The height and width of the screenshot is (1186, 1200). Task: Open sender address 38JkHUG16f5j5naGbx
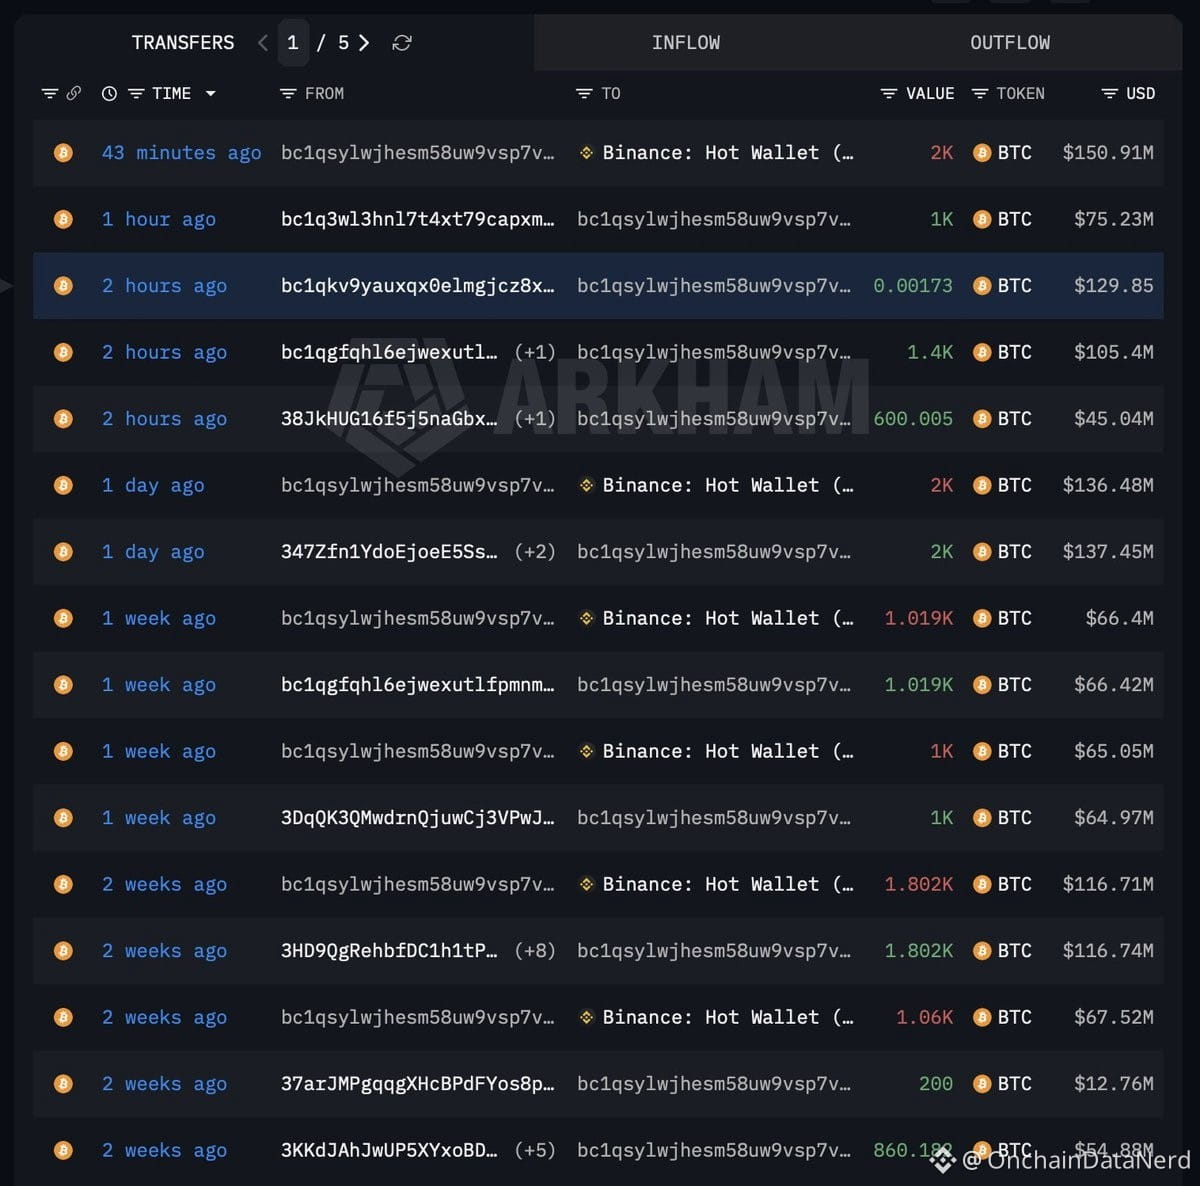[388, 419]
